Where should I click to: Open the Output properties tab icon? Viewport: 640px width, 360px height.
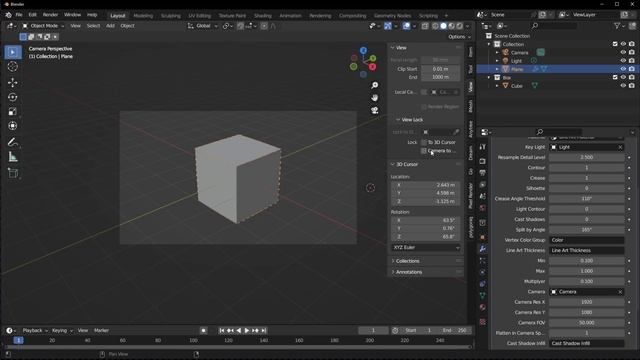[x=482, y=173]
